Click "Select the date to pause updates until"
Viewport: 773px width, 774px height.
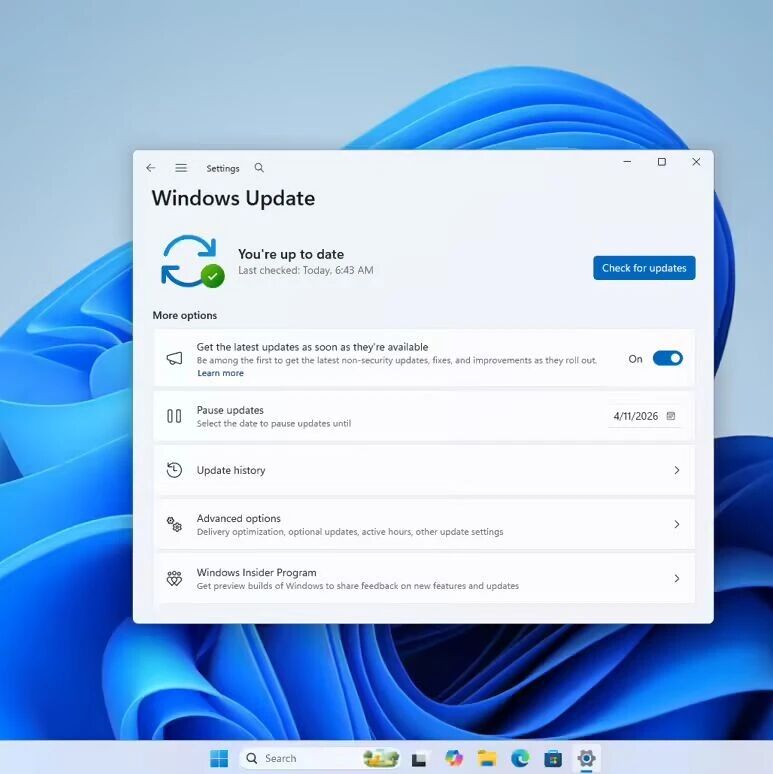(x=273, y=424)
